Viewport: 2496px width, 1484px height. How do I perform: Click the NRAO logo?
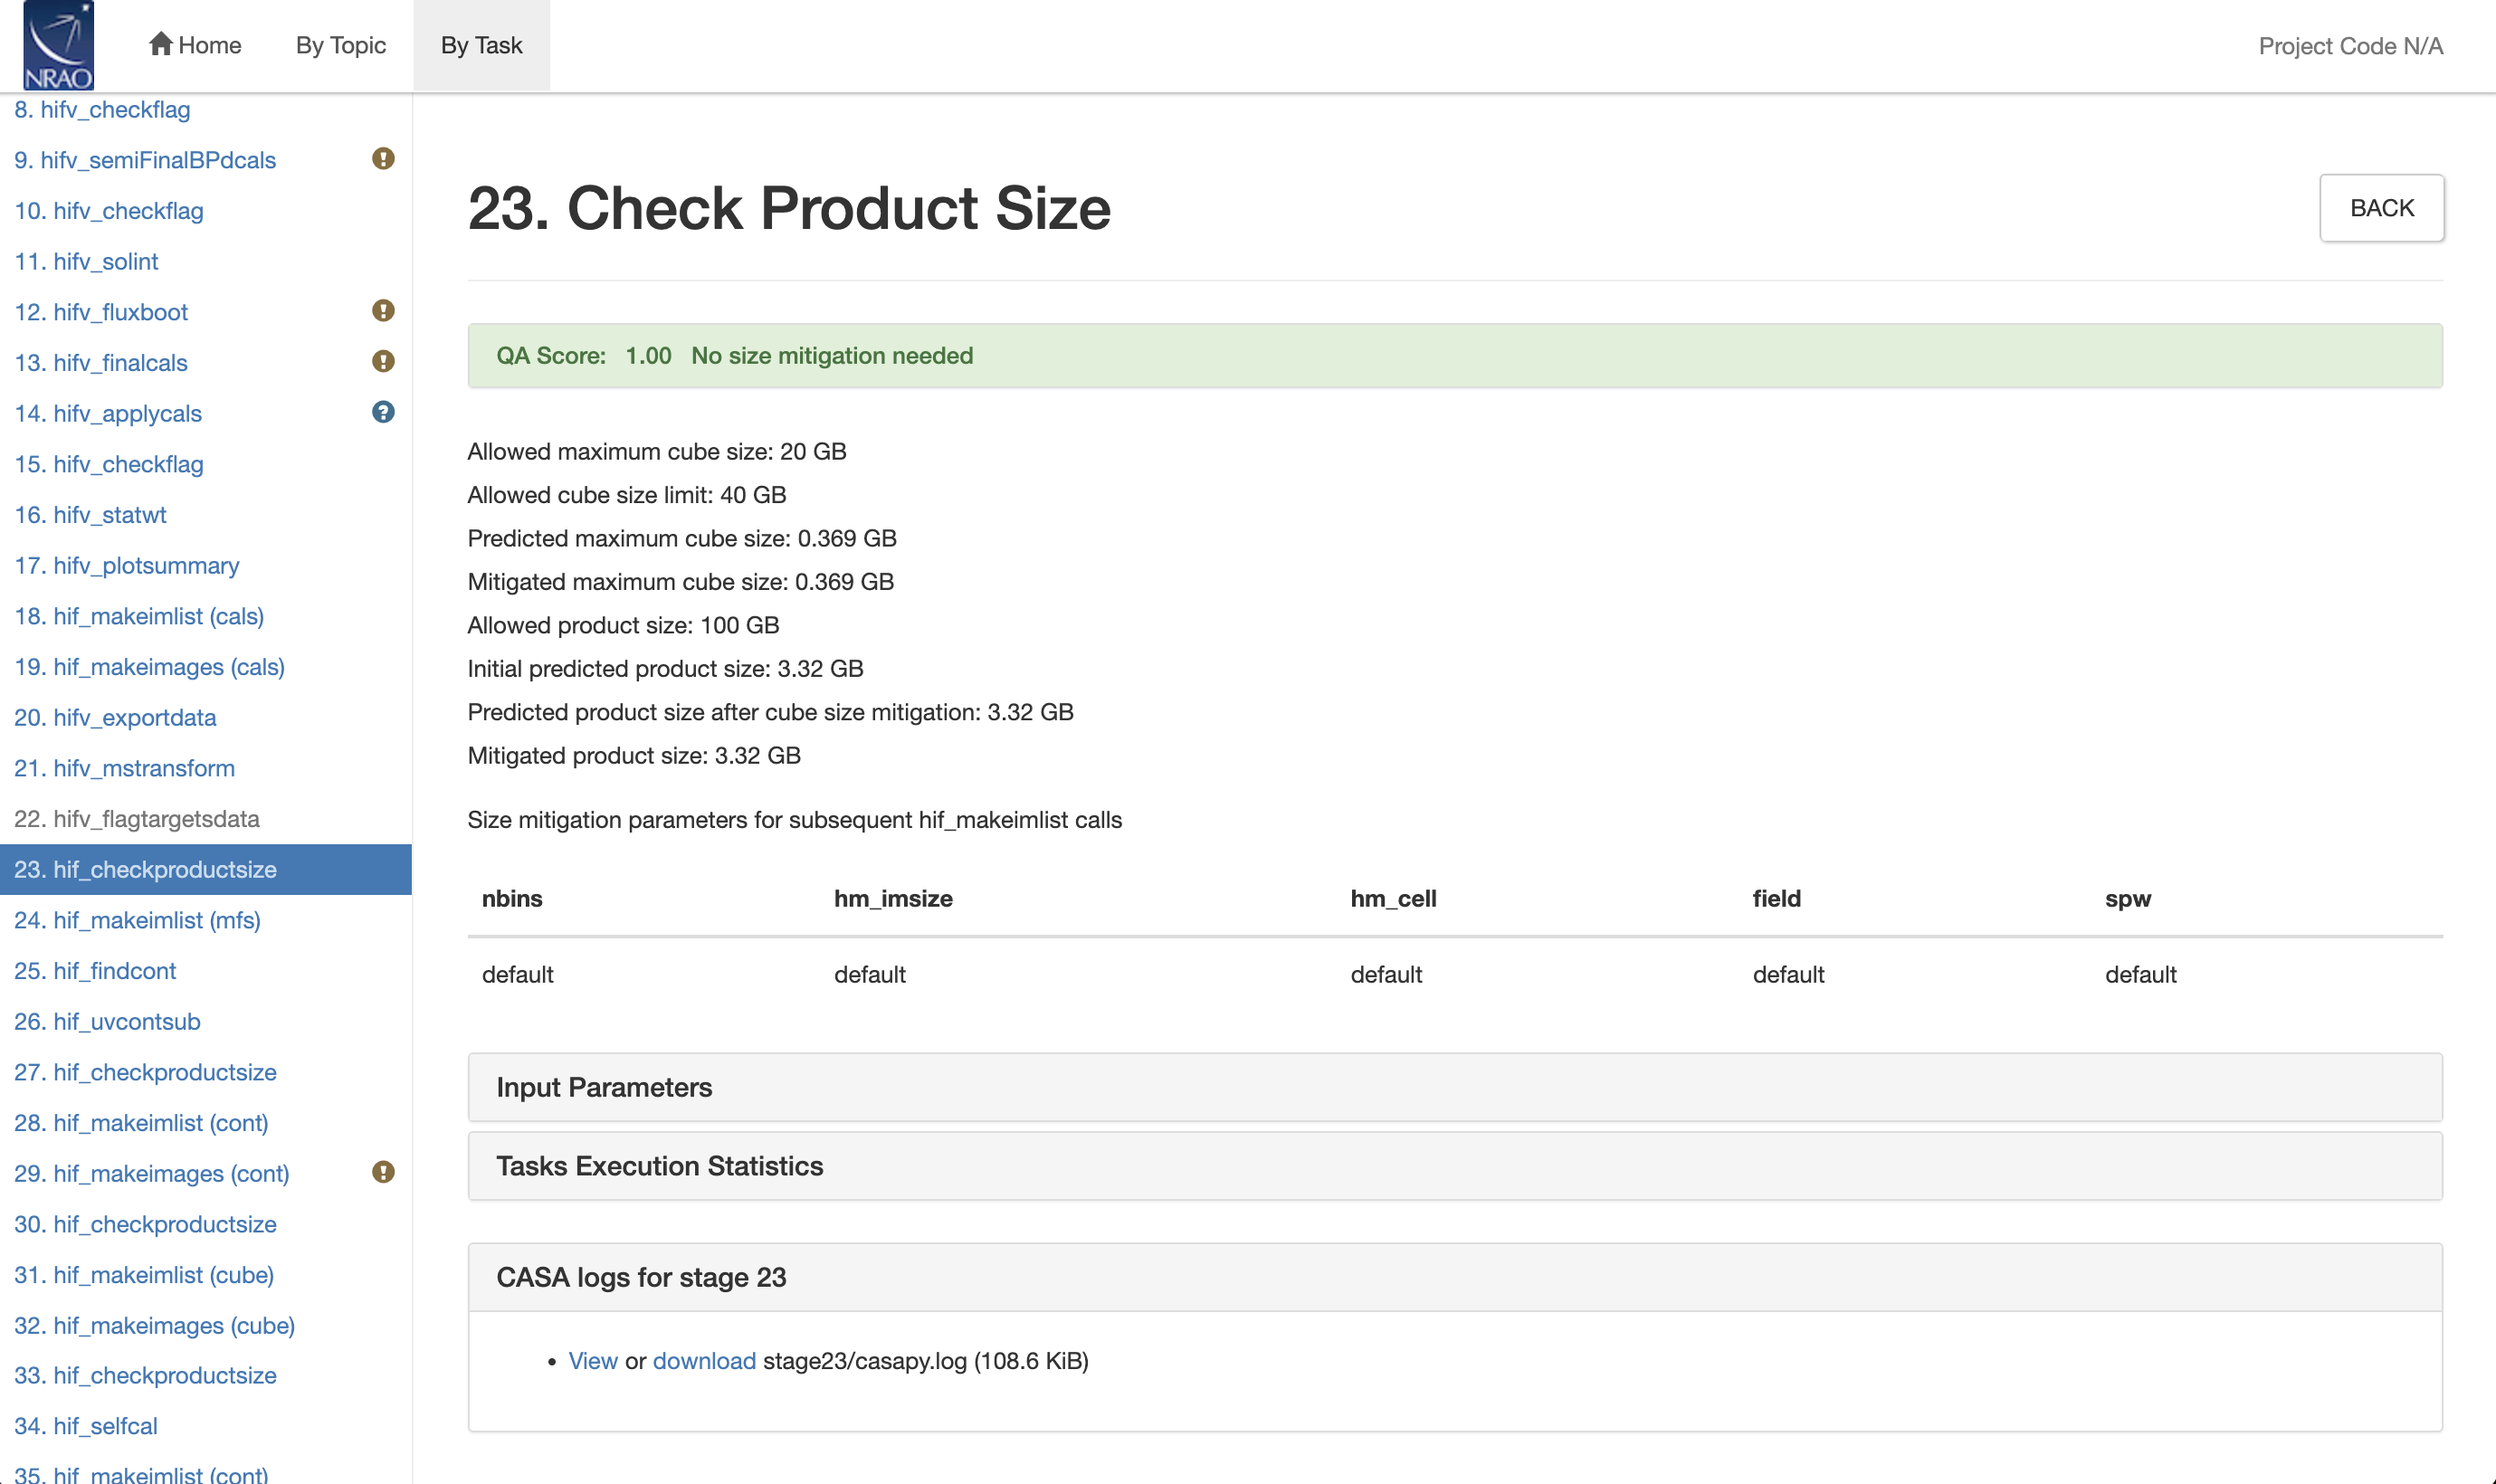[58, 45]
